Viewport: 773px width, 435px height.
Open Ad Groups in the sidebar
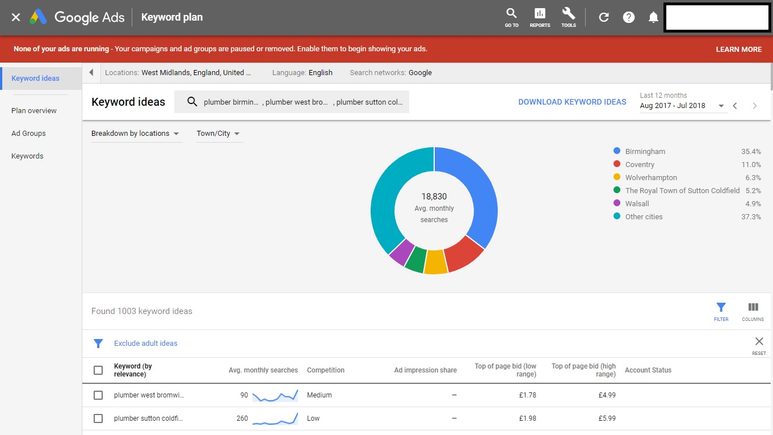tap(29, 133)
